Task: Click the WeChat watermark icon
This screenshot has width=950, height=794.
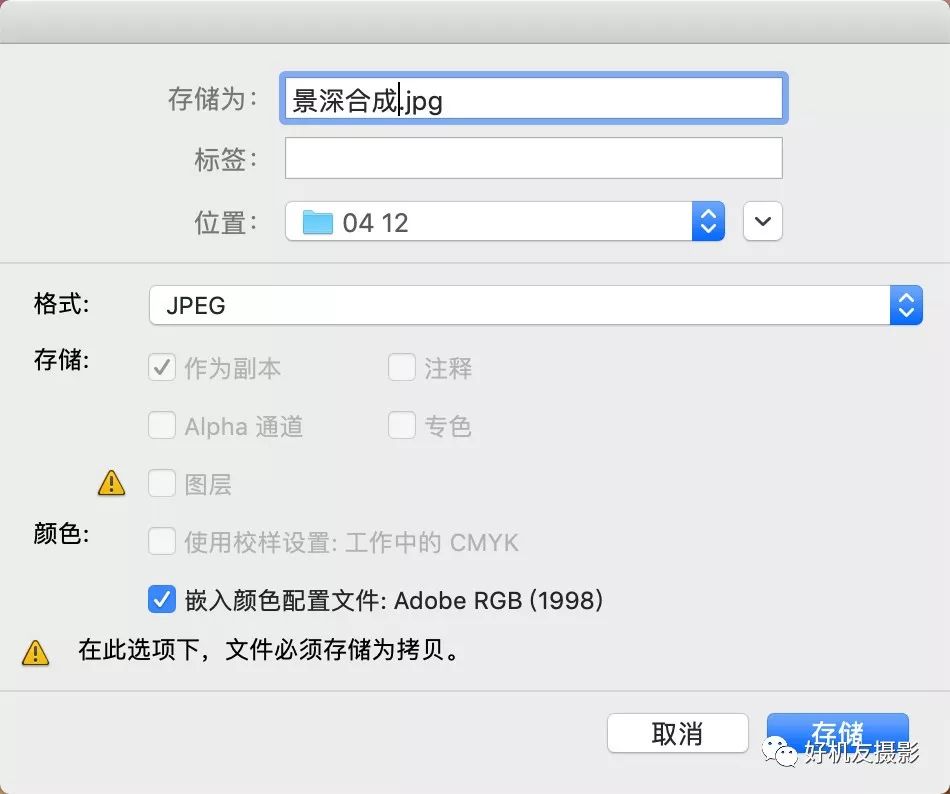Action: pyautogui.click(x=781, y=751)
